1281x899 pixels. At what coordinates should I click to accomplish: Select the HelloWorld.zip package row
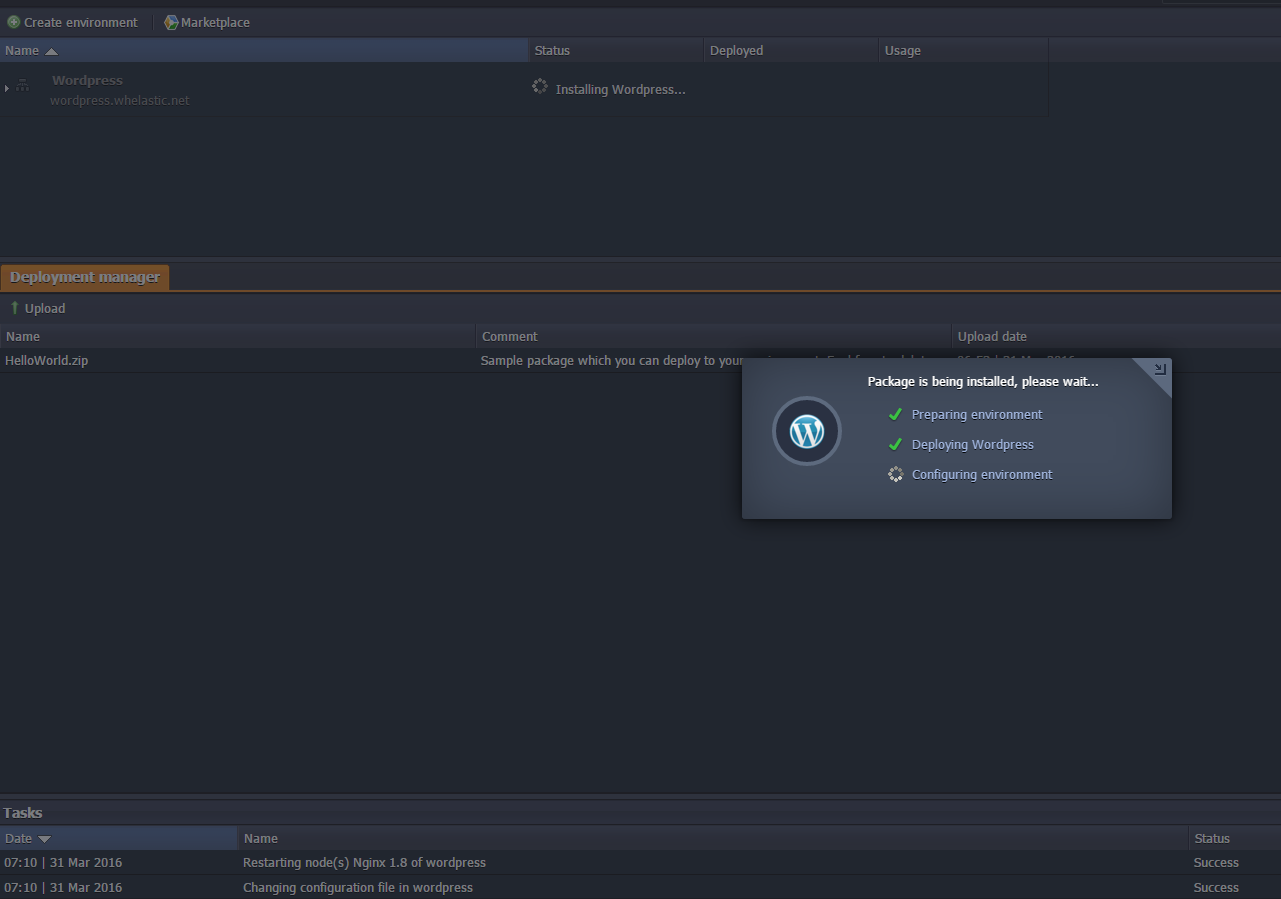pos(46,360)
